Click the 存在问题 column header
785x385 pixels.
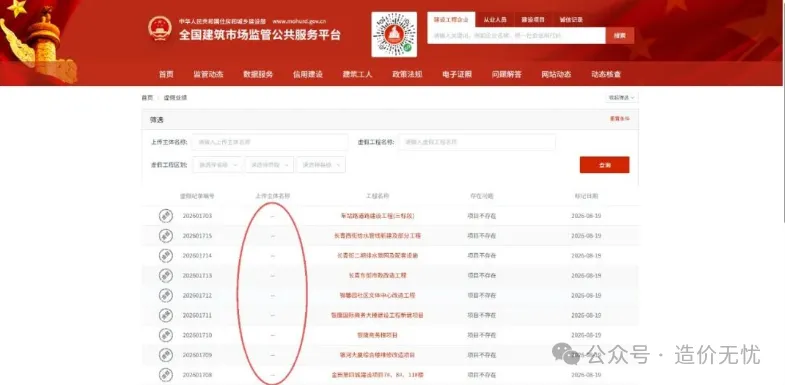[481, 196]
